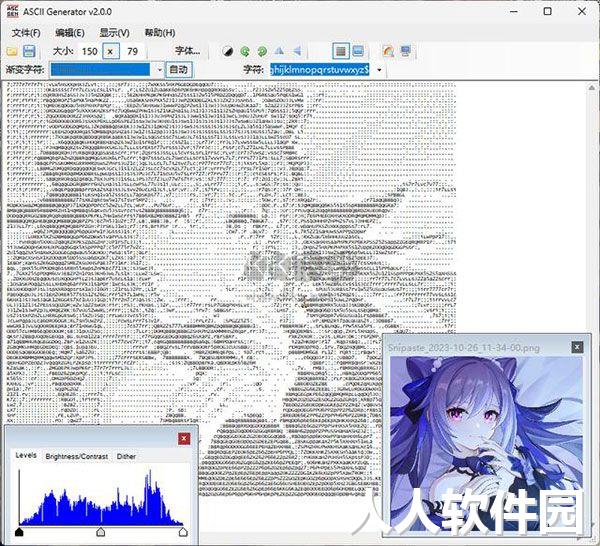Open the 显示(V) menu
The width and height of the screenshot is (600, 546).
pyautogui.click(x=114, y=33)
